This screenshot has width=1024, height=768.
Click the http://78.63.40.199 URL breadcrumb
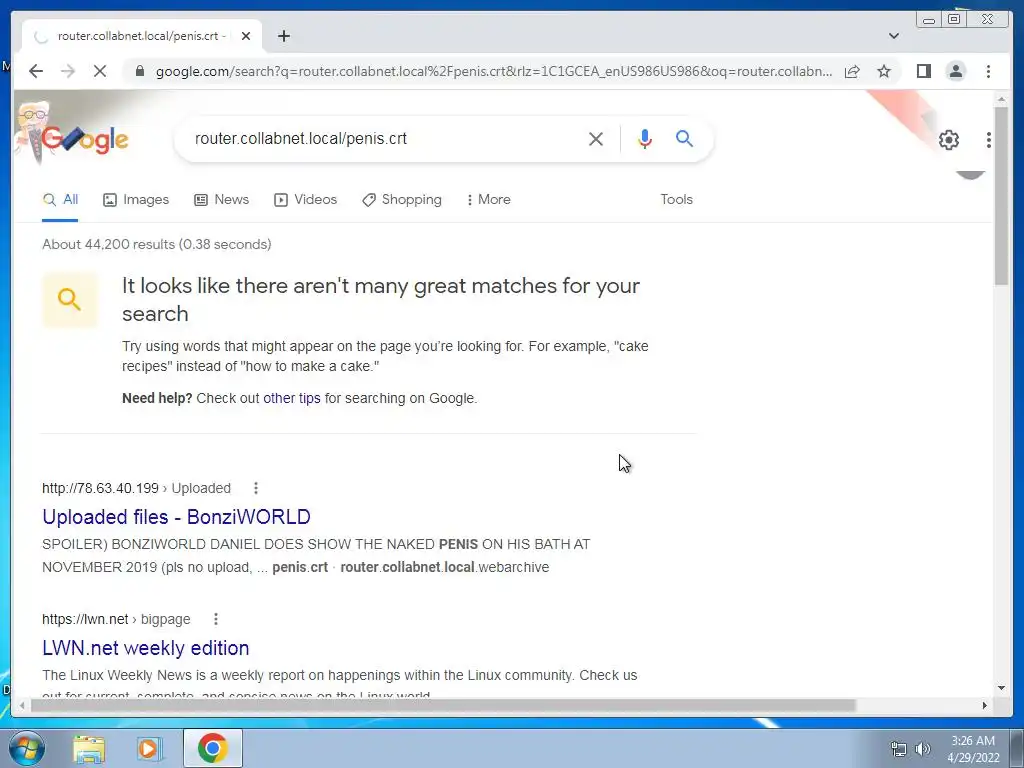pyautogui.click(x=136, y=488)
